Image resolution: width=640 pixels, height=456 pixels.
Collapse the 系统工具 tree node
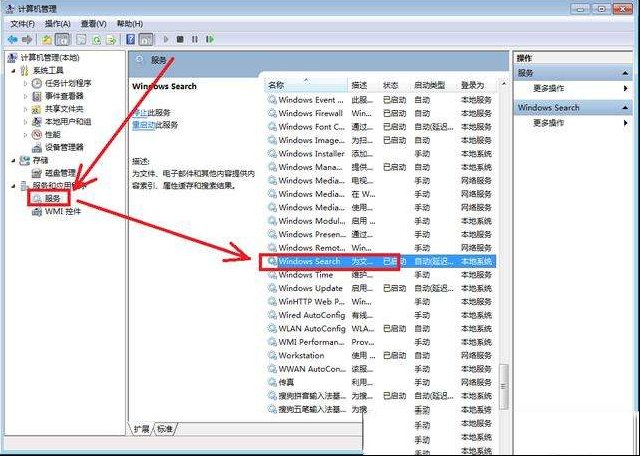(x=13, y=71)
